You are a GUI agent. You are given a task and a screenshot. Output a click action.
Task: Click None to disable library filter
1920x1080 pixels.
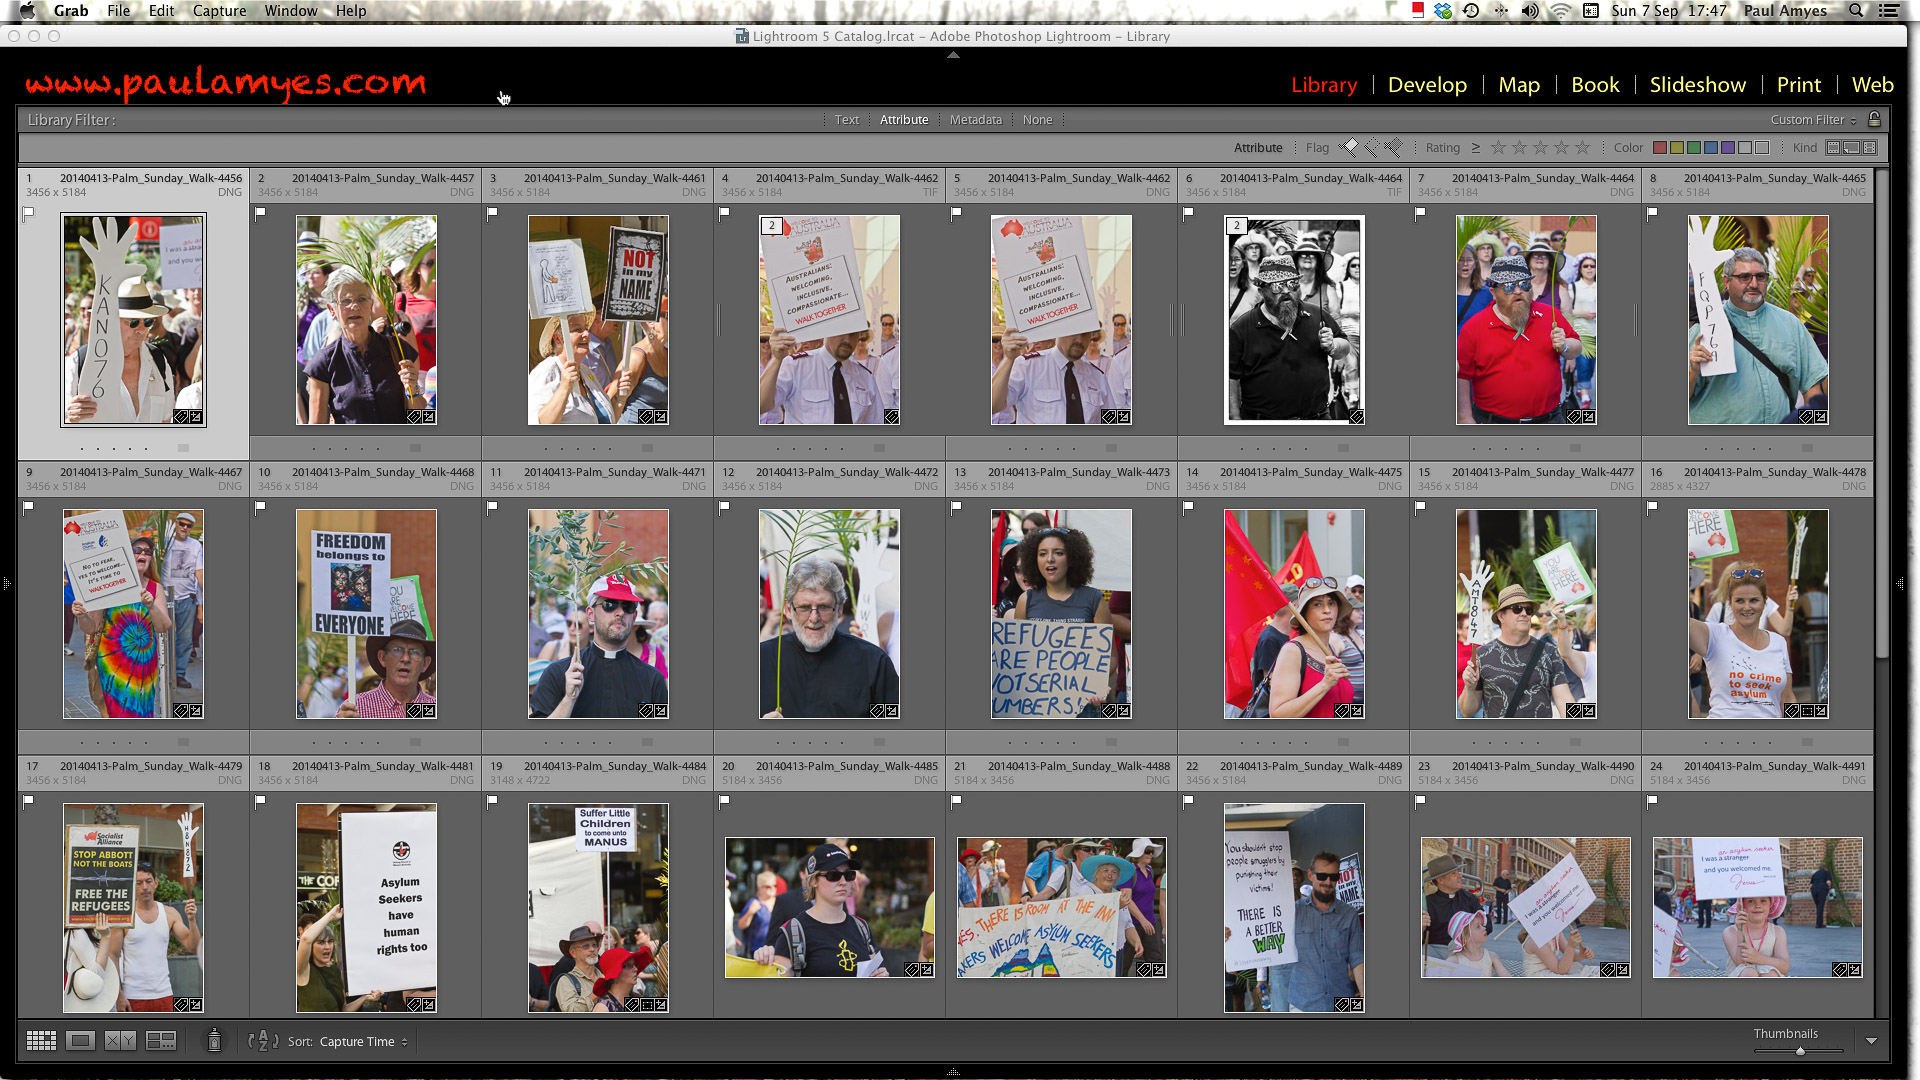click(1037, 119)
